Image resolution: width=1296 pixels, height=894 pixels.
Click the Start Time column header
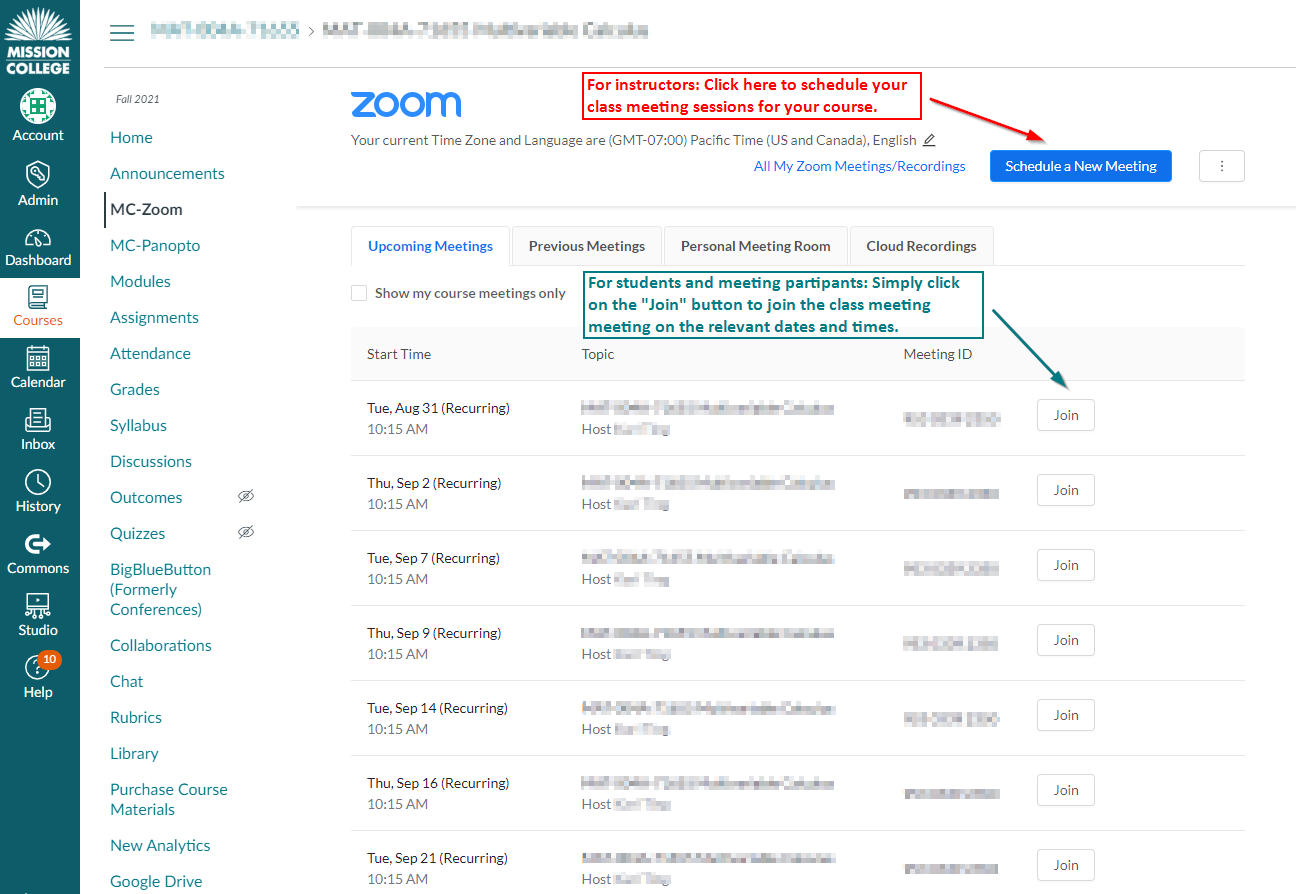click(399, 354)
